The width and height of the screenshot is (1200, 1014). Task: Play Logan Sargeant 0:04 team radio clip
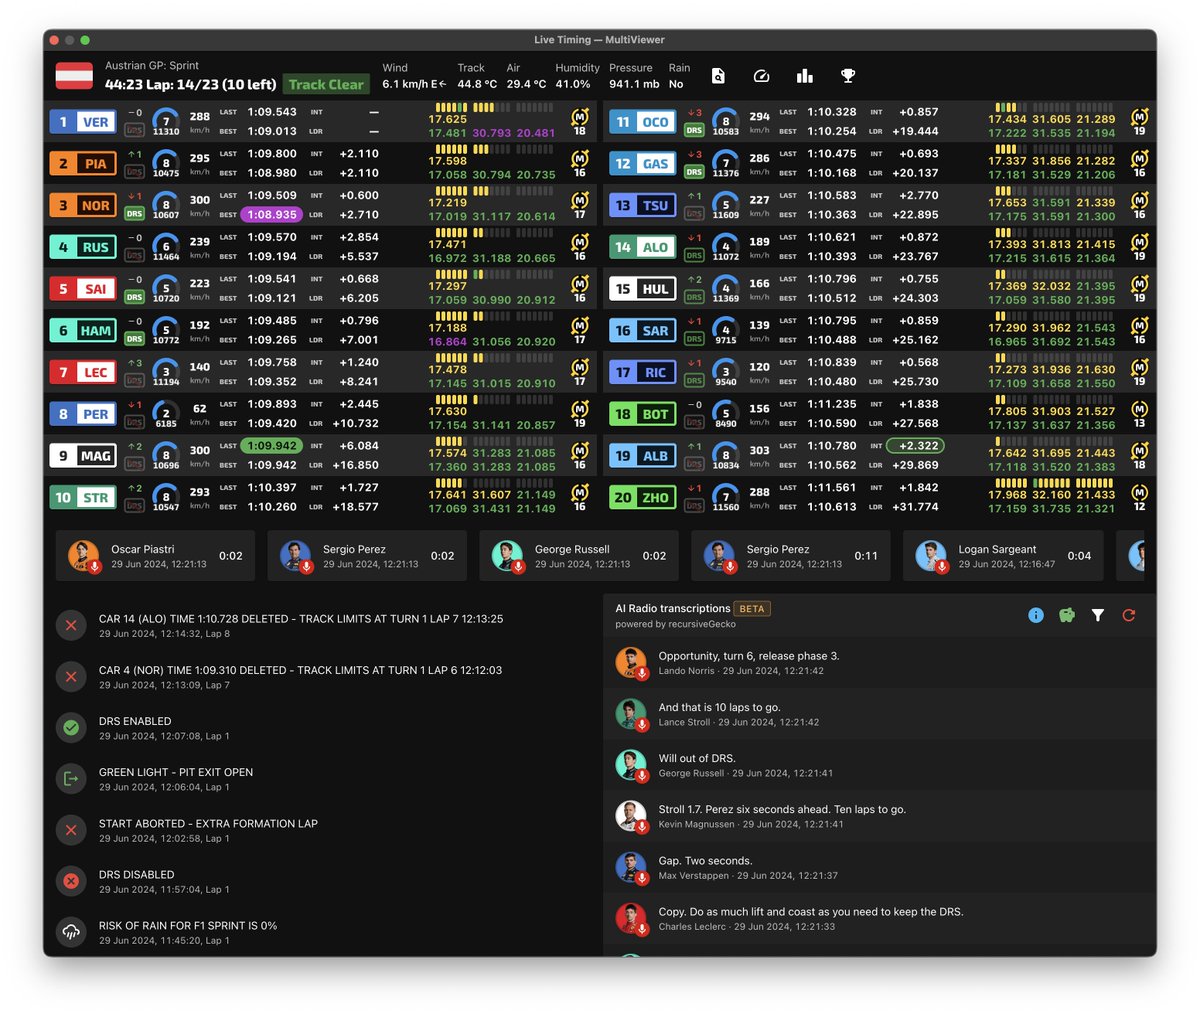[x=1003, y=556]
